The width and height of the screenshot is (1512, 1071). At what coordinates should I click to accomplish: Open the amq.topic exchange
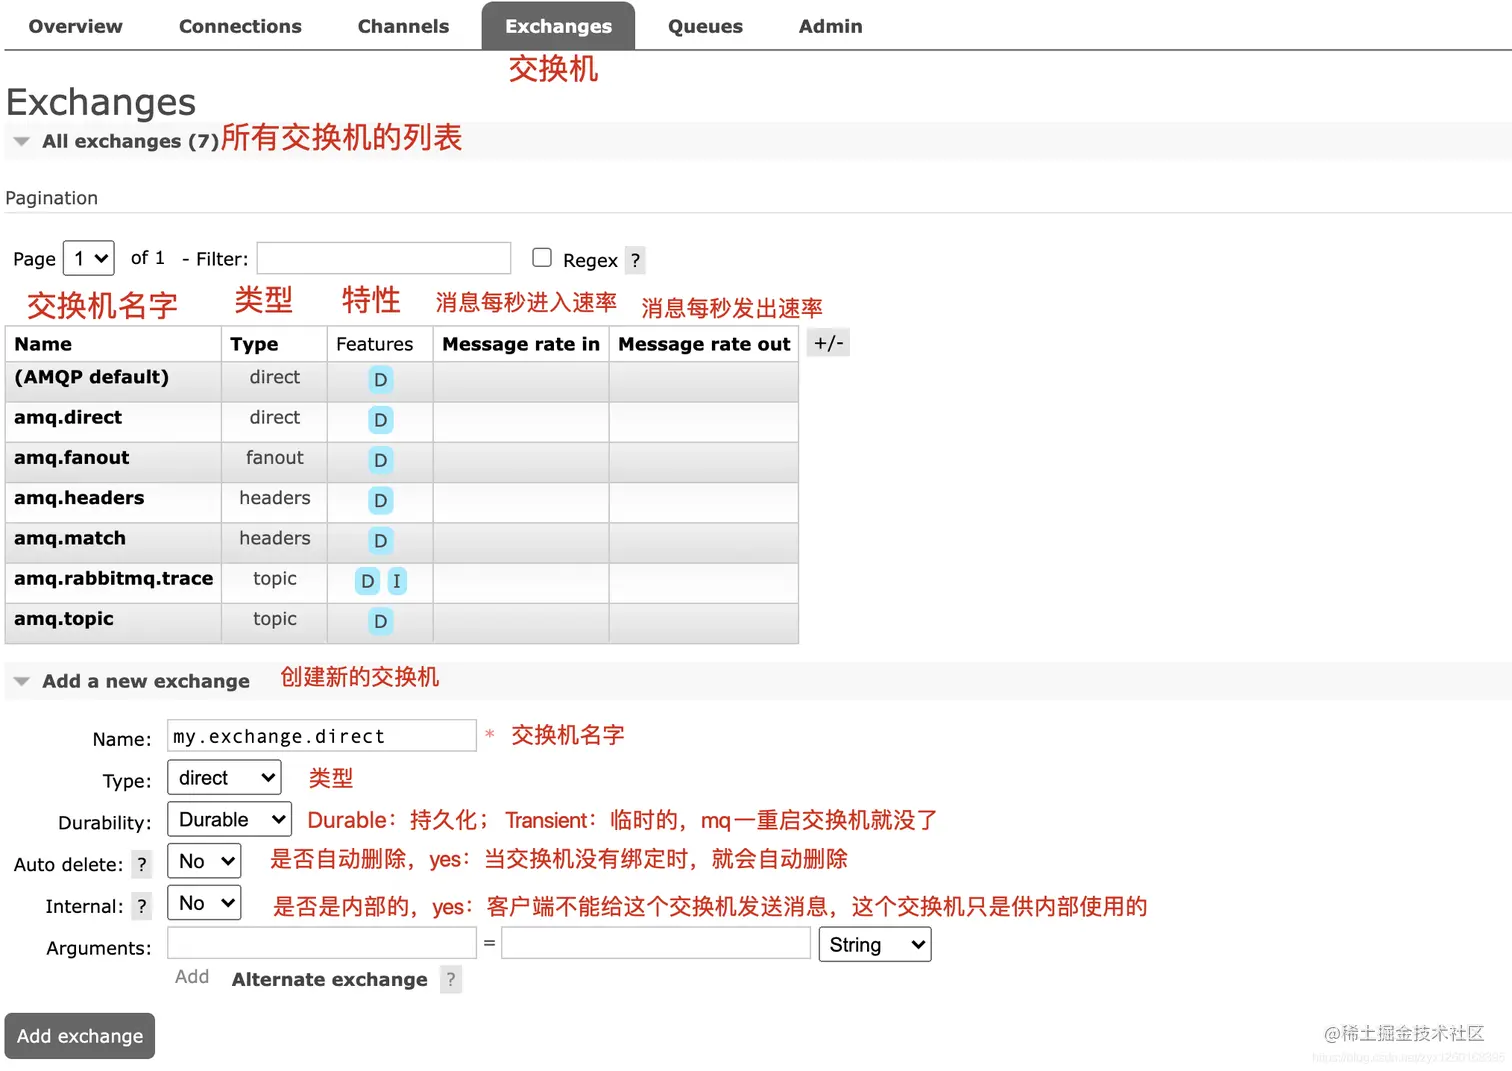(64, 619)
